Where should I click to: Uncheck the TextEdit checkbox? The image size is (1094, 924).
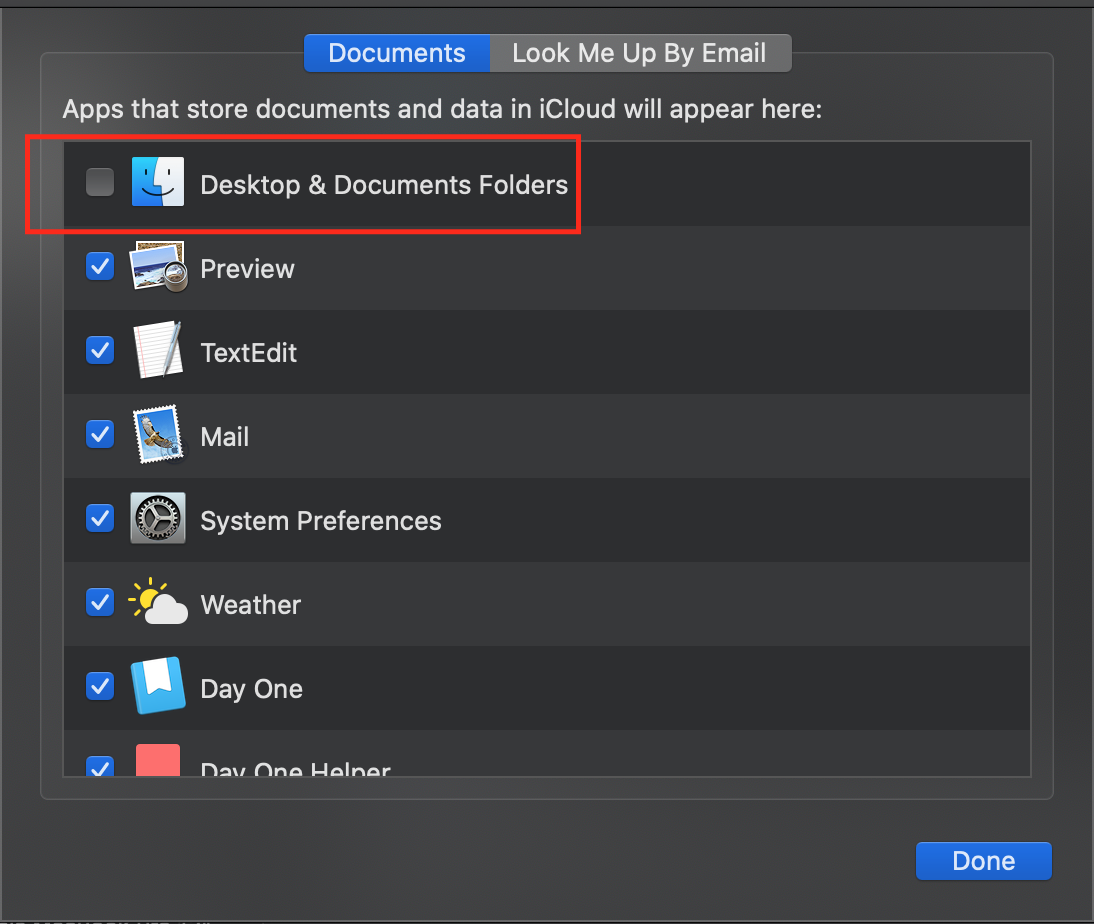click(100, 350)
